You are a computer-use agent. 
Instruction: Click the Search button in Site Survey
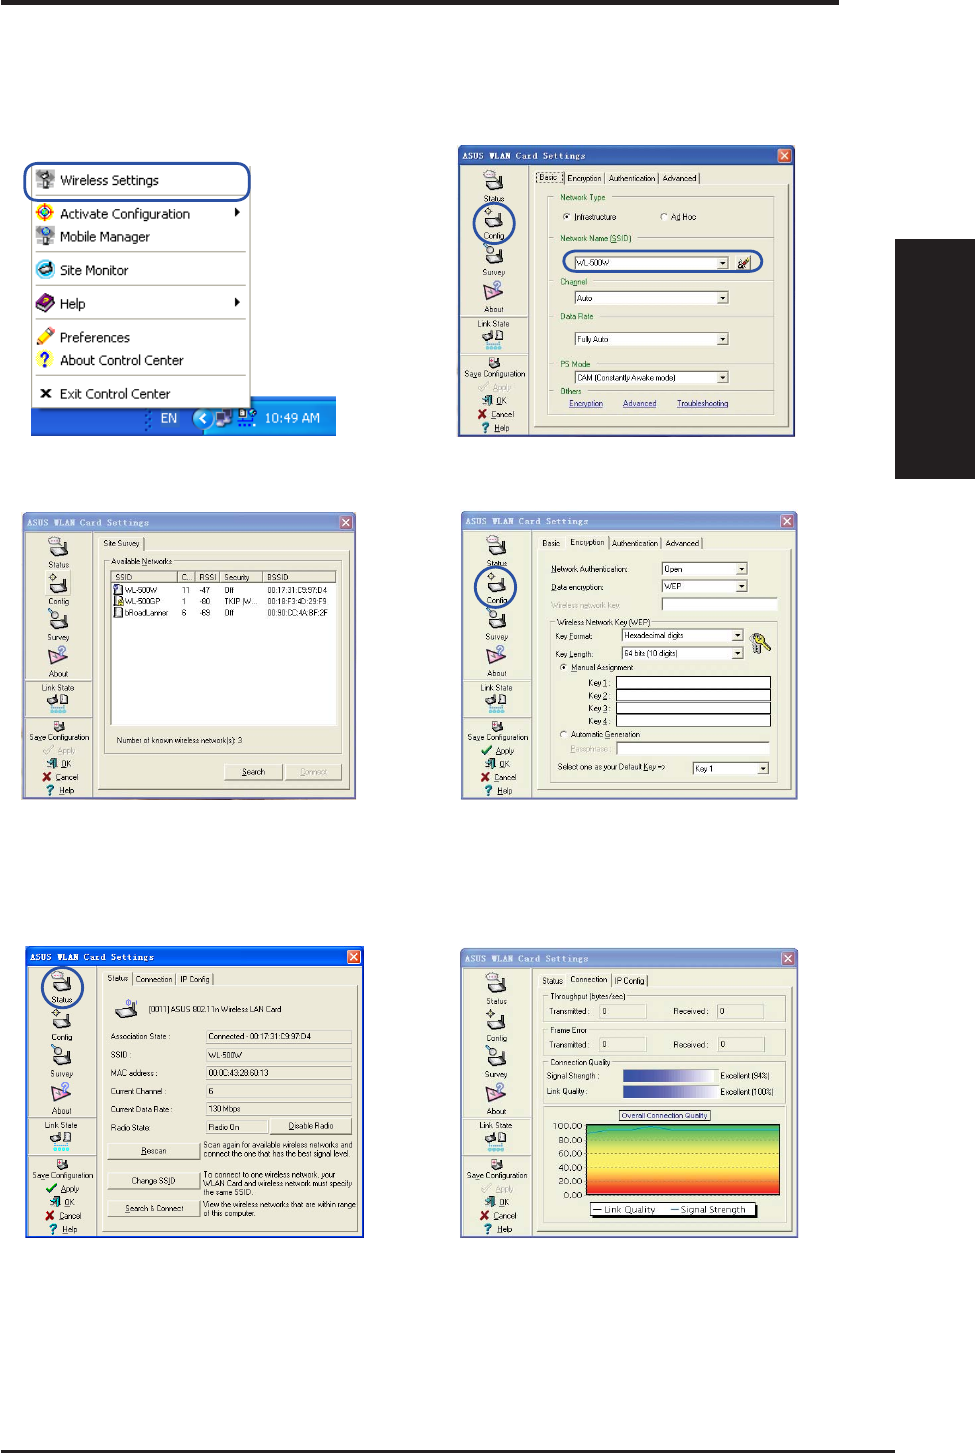[x=254, y=772]
